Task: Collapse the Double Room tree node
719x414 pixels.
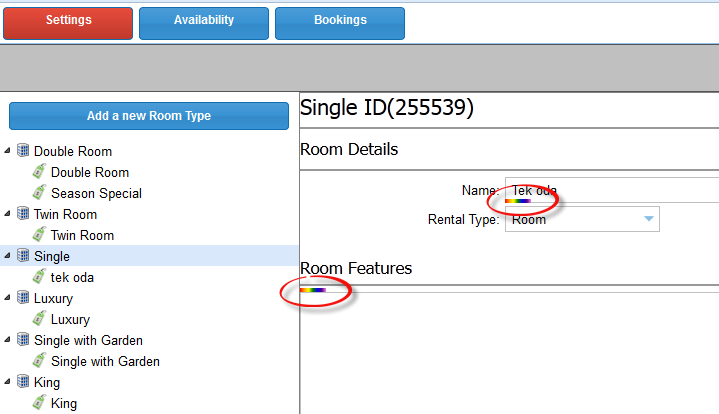Action: (x=9, y=151)
